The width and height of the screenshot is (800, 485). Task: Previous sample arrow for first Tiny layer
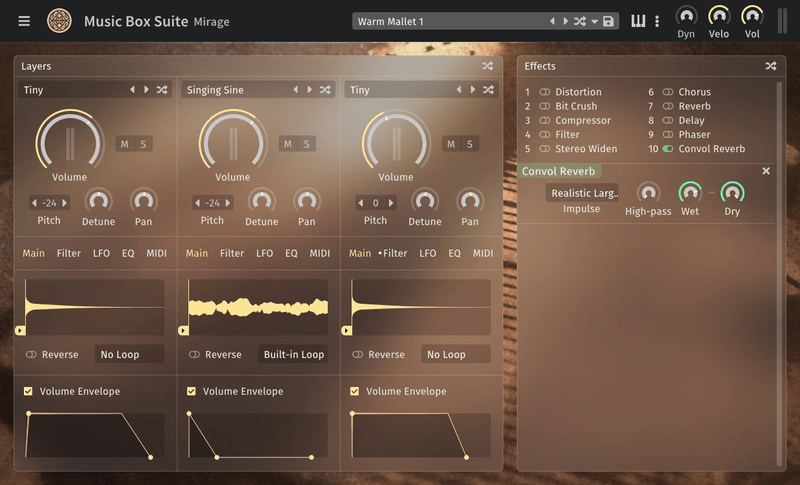[133, 90]
